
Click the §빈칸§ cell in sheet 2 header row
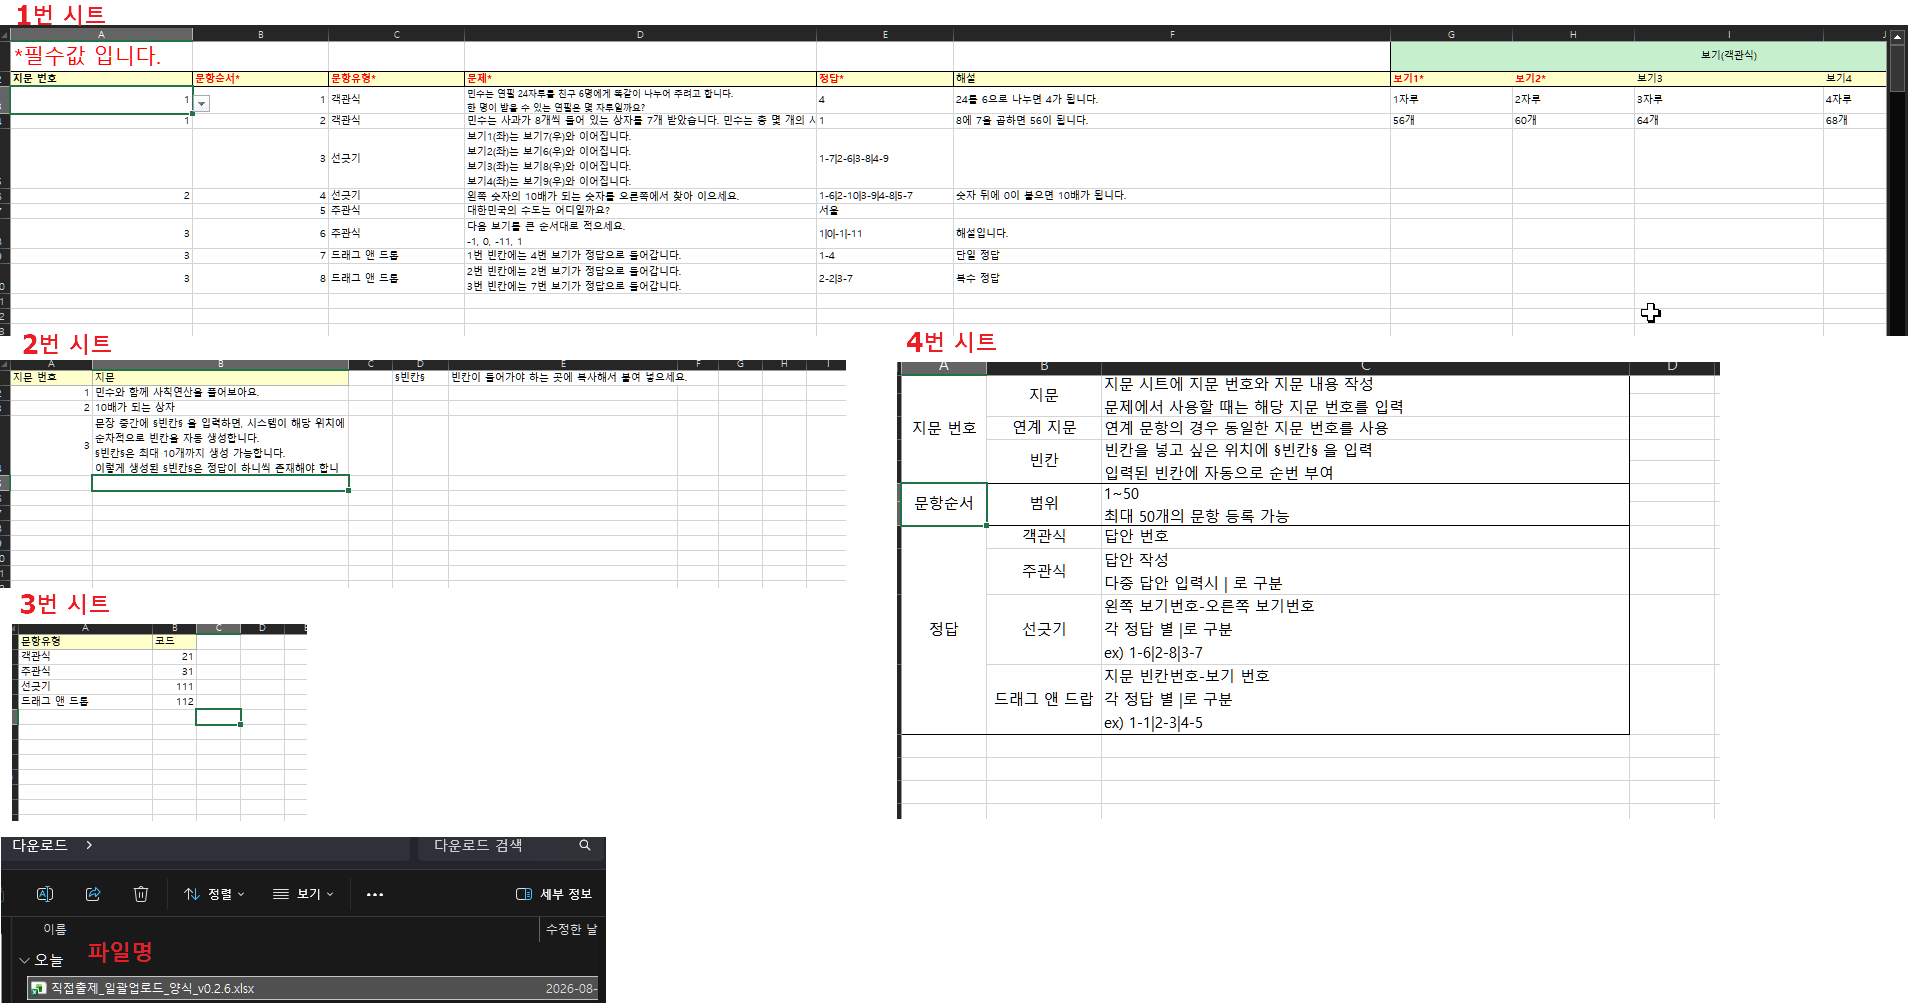[420, 377]
